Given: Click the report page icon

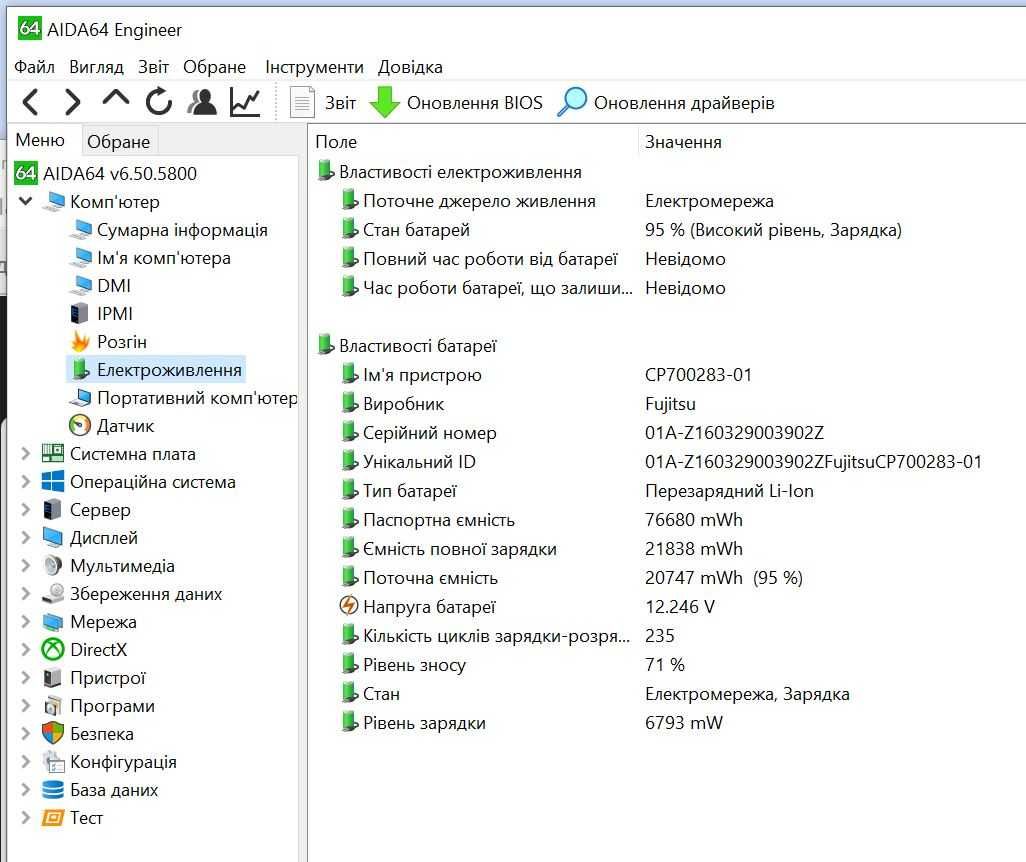Looking at the screenshot, I should point(302,102).
